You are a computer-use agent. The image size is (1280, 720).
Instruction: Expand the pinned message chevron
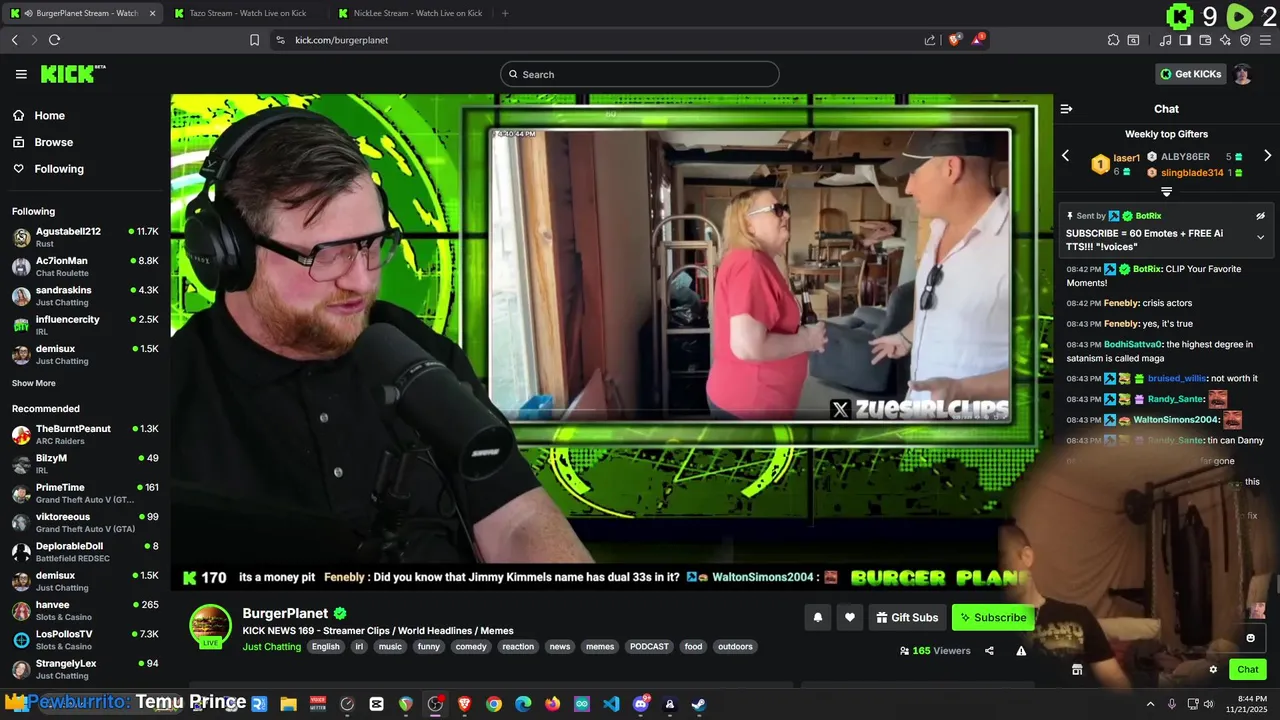coord(1260,237)
